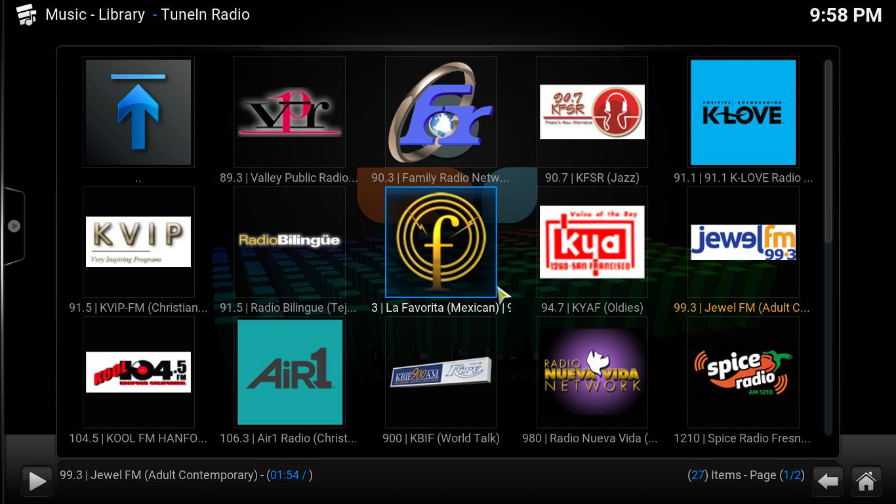Select the KYA San Francisco logo tile
896x504 pixels.
(x=592, y=242)
